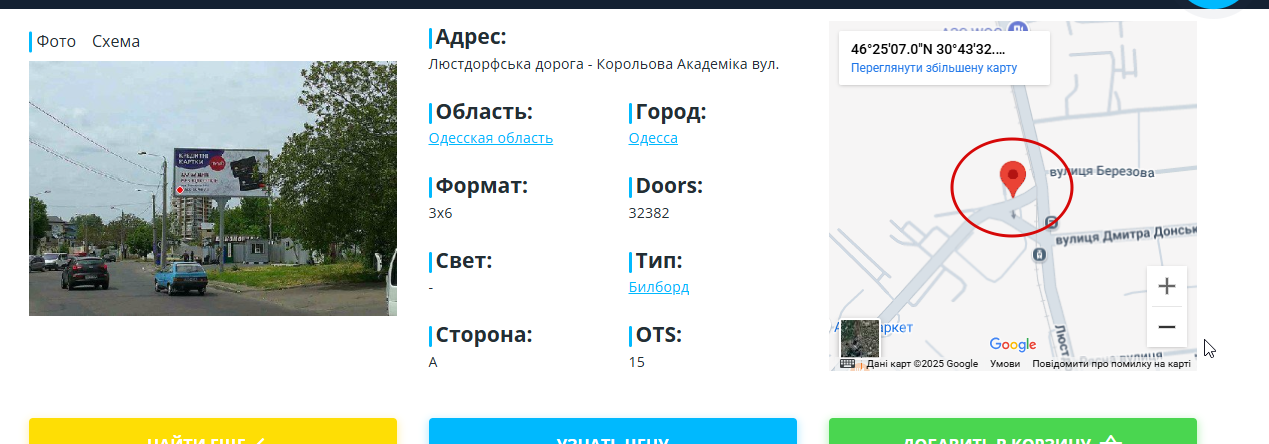Select the Doors value 32382
The width and height of the screenshot is (1269, 444).
(649, 213)
